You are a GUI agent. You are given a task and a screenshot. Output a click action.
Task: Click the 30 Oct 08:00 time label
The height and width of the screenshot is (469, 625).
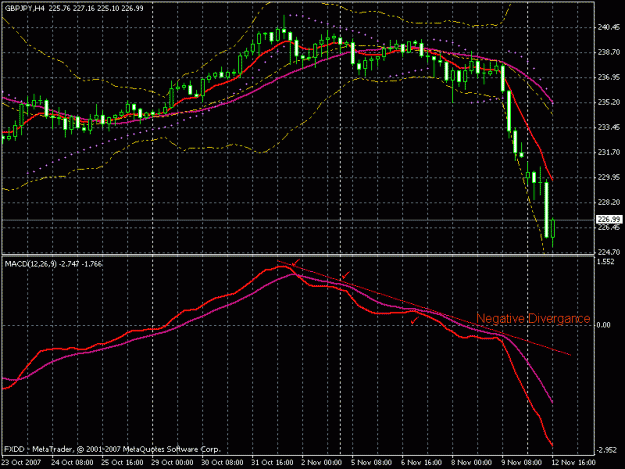222,463
